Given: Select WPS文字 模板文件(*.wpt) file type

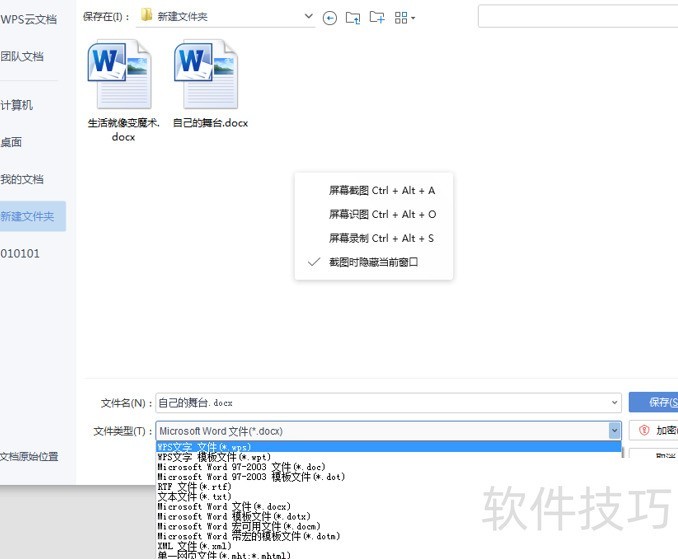Looking at the screenshot, I should pyautogui.click(x=388, y=457).
